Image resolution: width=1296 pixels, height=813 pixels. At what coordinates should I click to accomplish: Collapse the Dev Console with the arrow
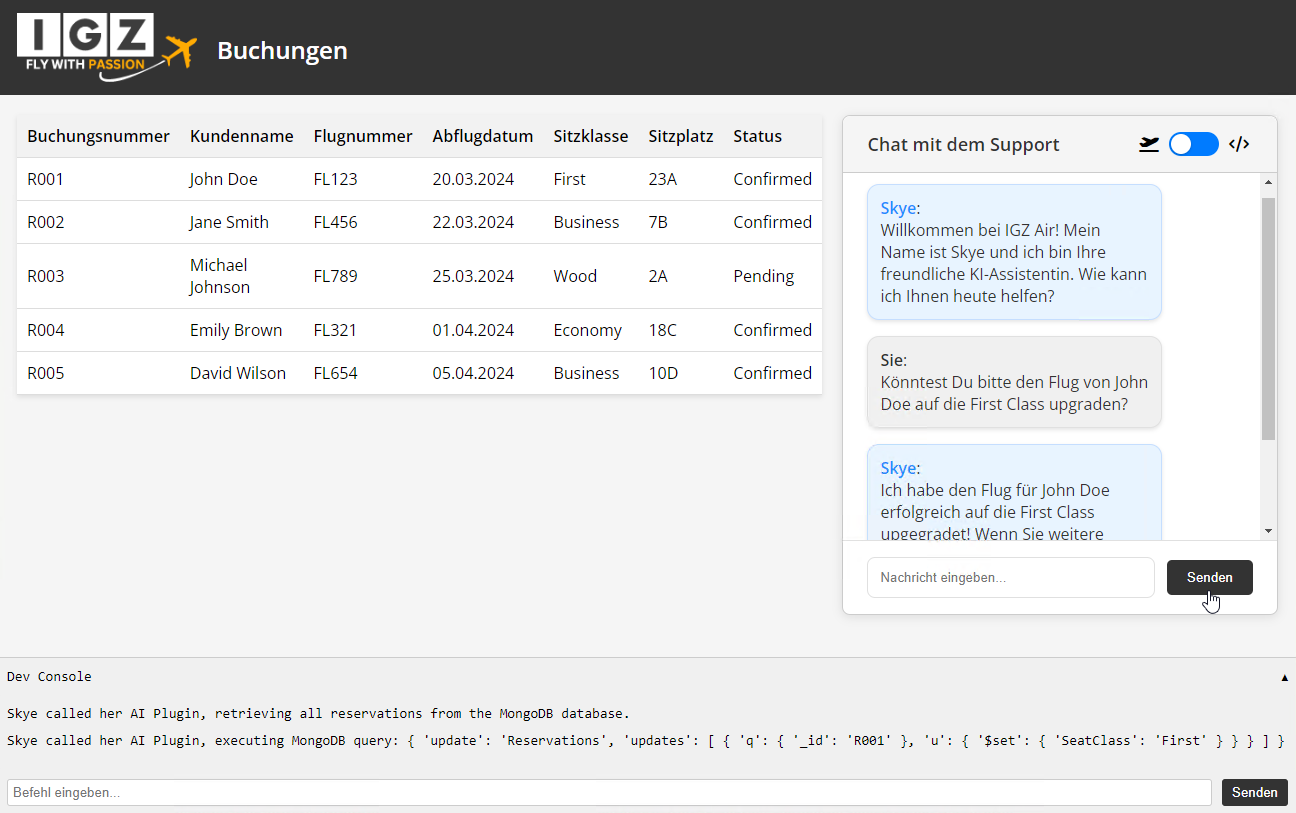[1284, 677]
